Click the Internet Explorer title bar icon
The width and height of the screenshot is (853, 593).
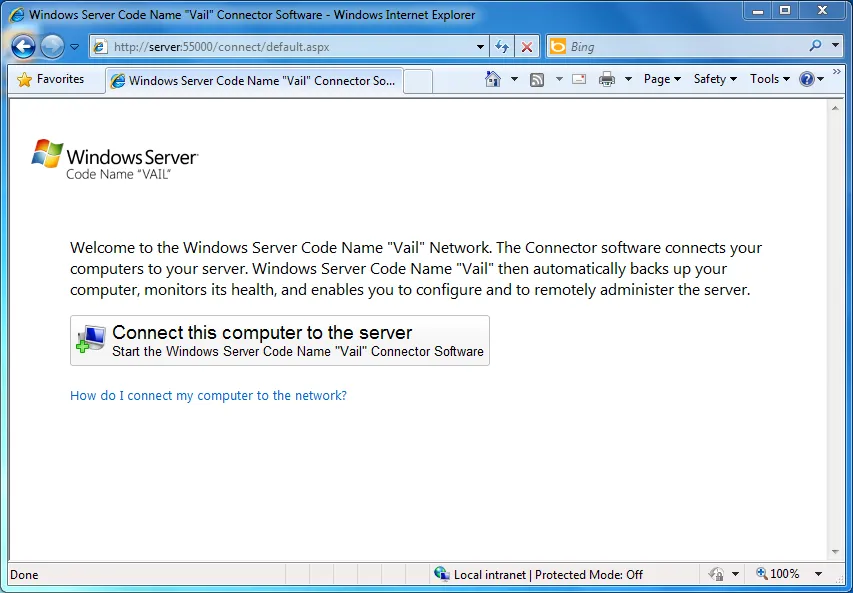click(17, 15)
